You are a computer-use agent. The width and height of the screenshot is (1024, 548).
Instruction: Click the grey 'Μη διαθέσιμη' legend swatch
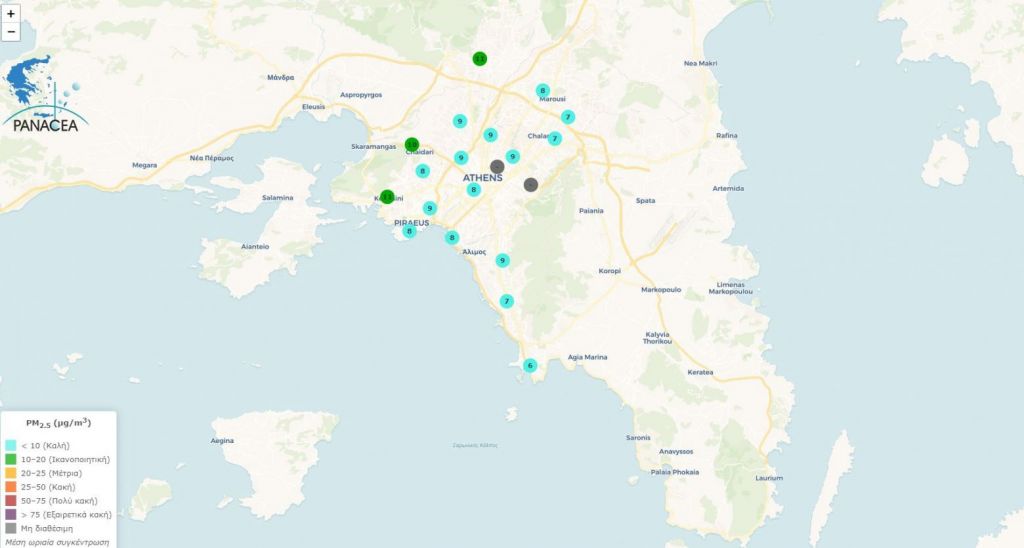11,528
